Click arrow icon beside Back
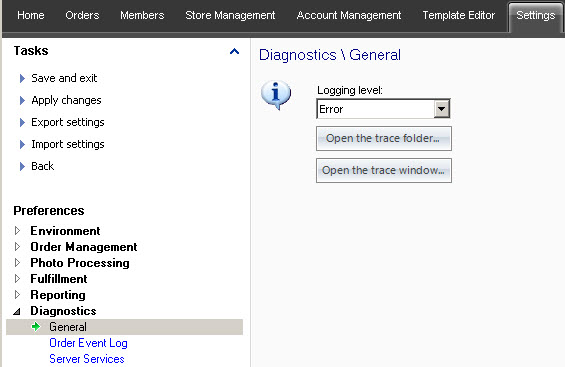The image size is (565, 367). pyautogui.click(x=22, y=166)
